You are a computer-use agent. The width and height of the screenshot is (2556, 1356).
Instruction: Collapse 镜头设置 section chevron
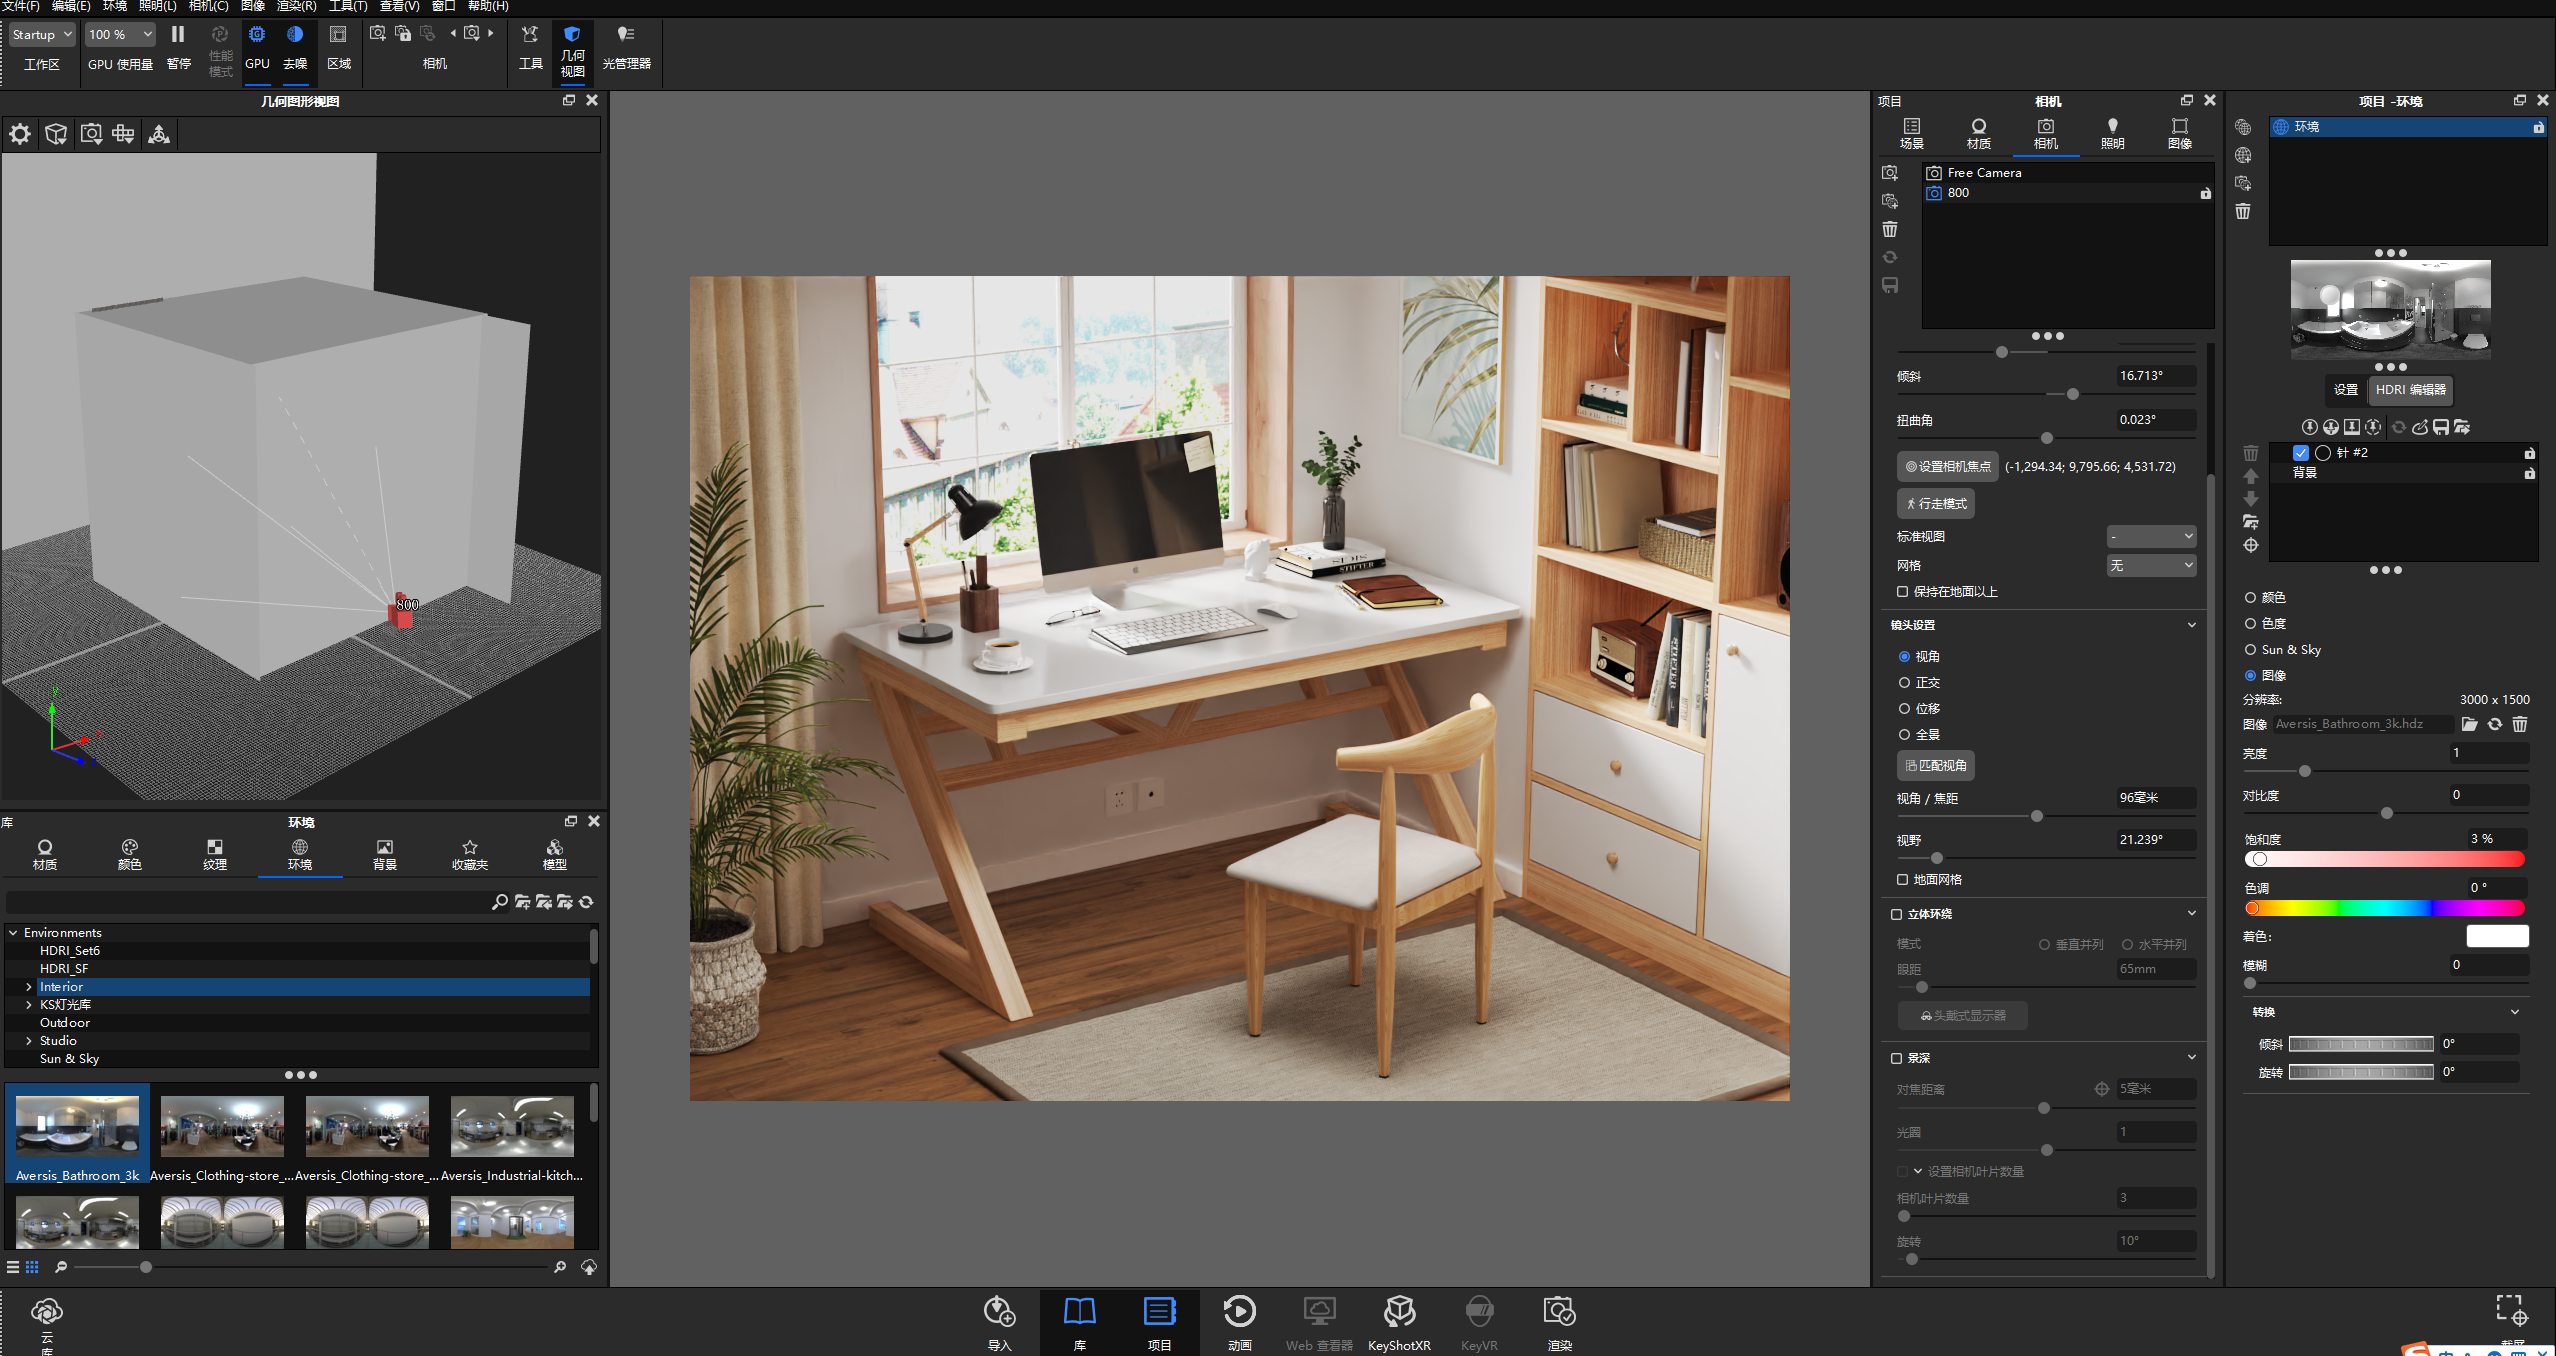[x=2191, y=625]
